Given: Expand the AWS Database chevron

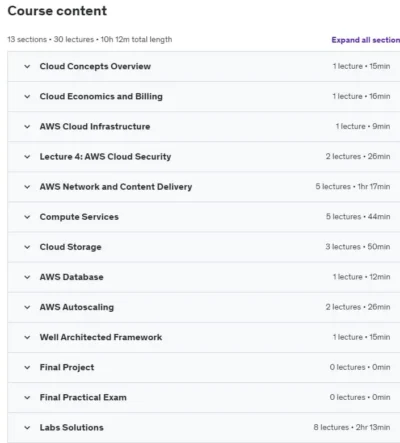Looking at the screenshot, I should (27, 277).
